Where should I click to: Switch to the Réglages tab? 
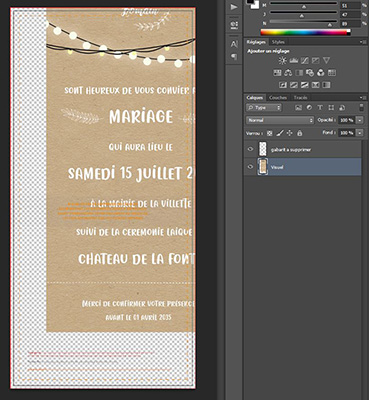[256, 42]
